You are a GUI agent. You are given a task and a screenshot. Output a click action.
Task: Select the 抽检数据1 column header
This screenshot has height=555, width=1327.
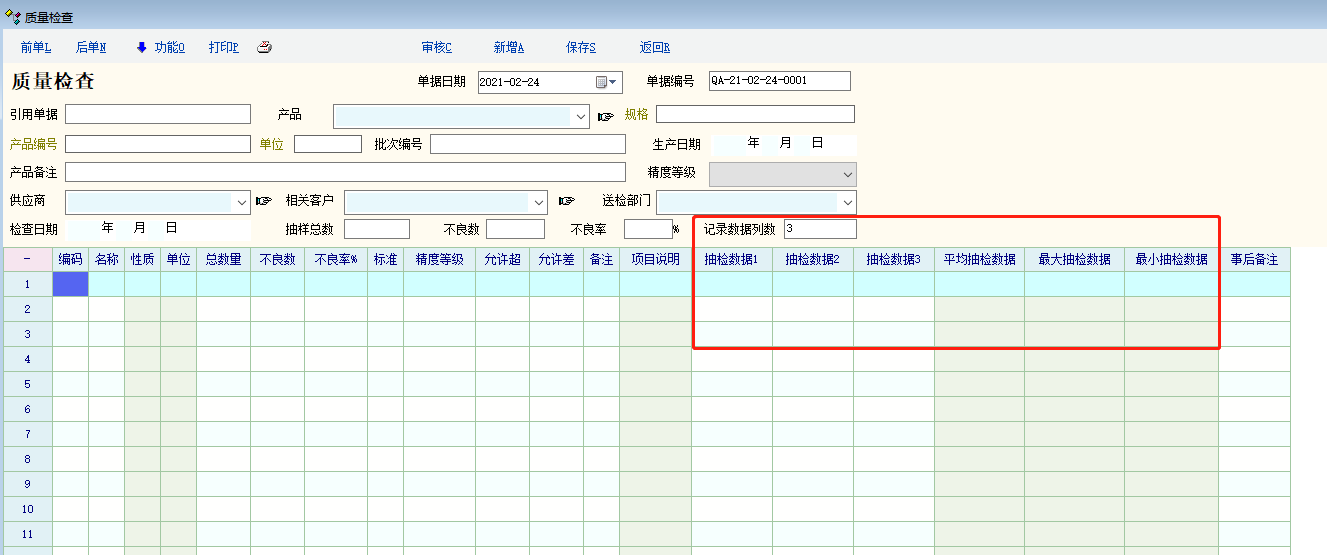[x=731, y=259]
